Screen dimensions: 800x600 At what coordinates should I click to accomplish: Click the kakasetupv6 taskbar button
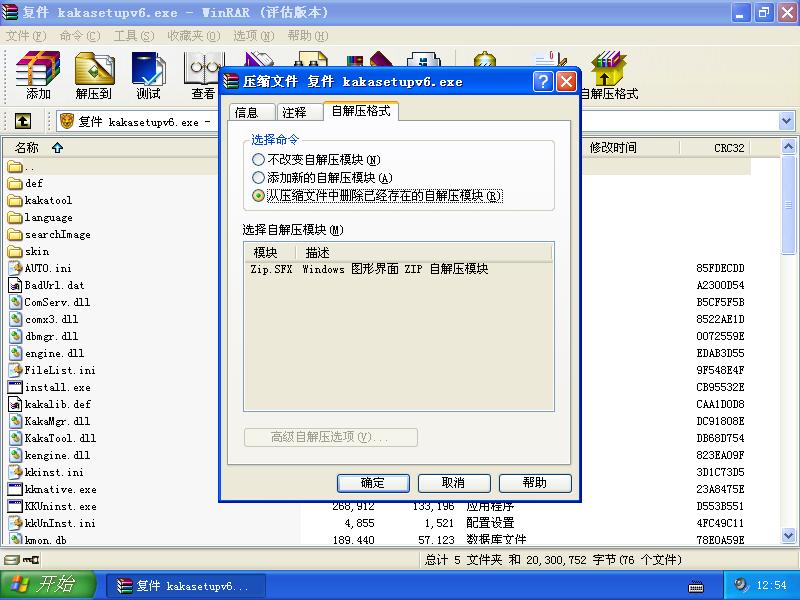[x=186, y=586]
